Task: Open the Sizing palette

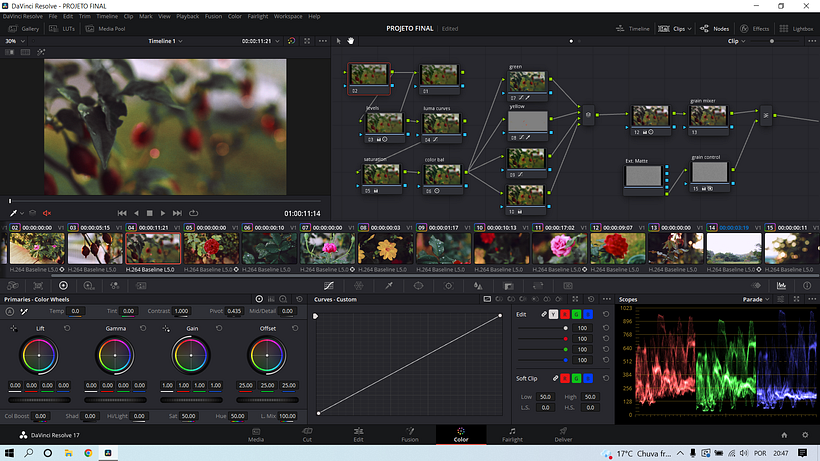Action: (x=538, y=286)
